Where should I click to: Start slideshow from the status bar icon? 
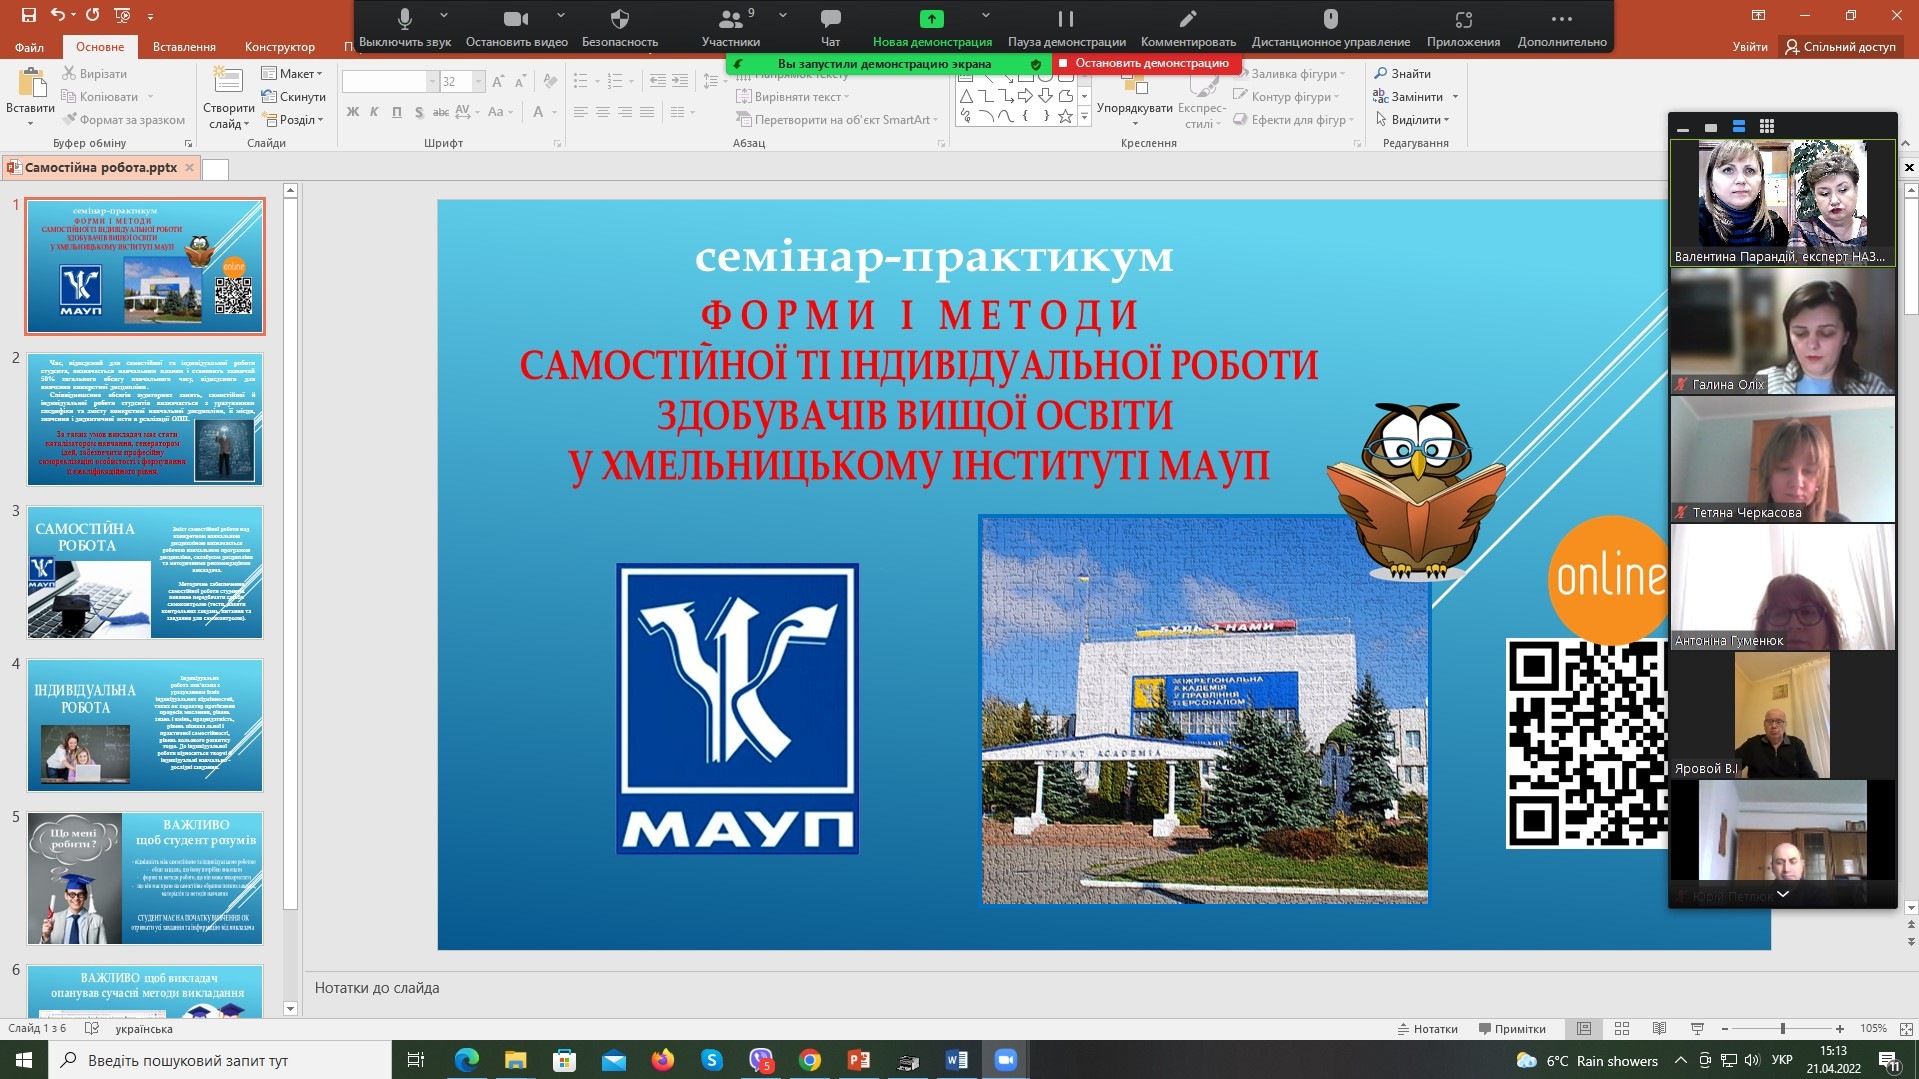1697,1029
